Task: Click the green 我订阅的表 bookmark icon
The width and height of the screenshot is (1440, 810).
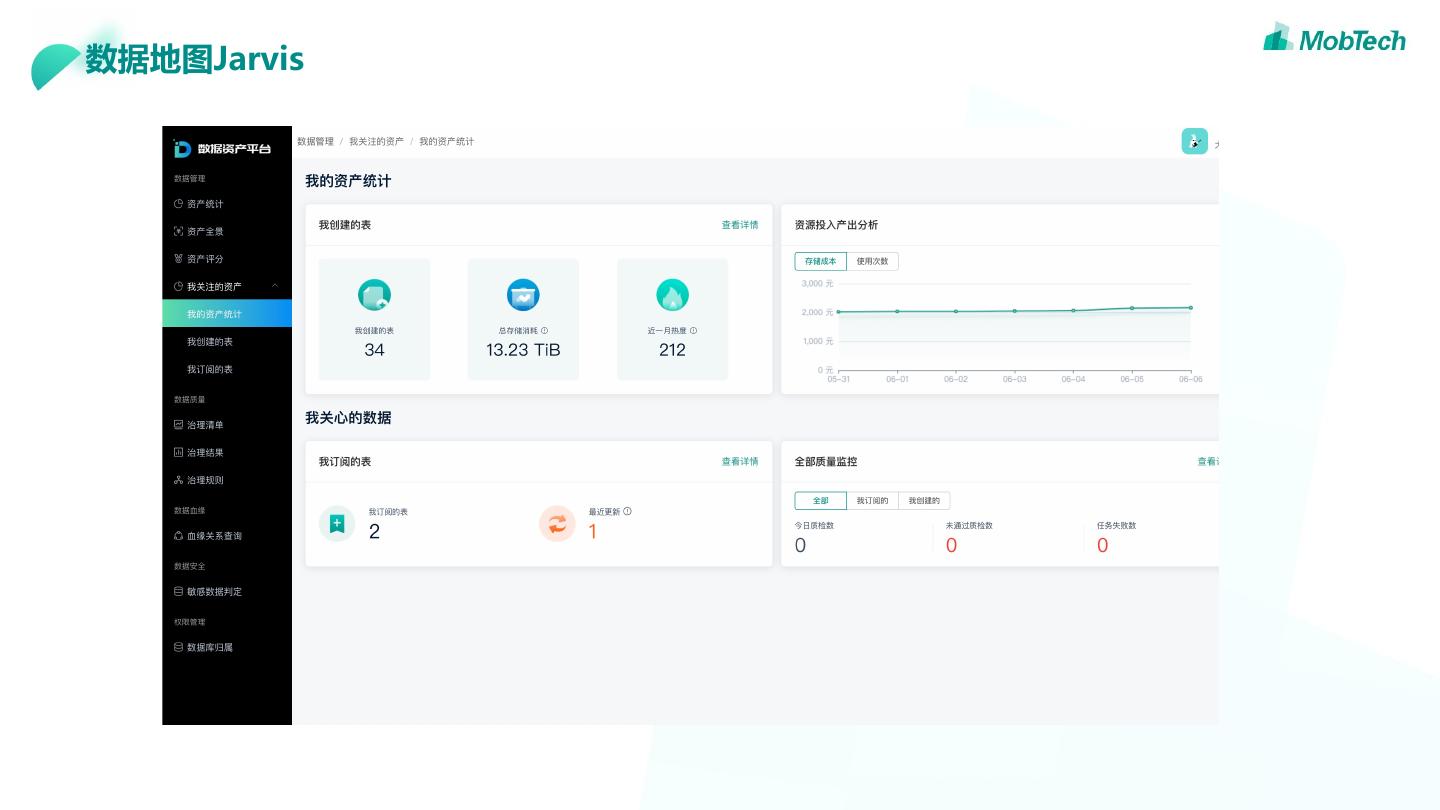Action: point(337,524)
